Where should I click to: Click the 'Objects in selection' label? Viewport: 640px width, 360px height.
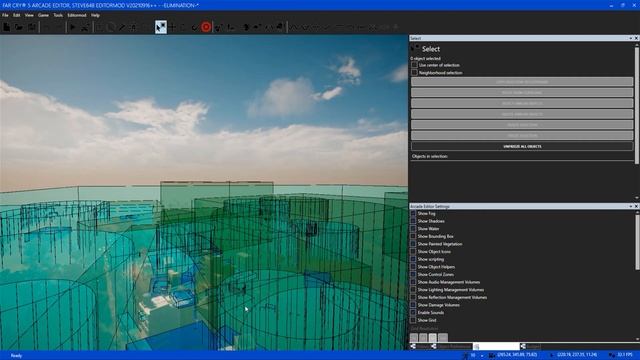coord(429,156)
